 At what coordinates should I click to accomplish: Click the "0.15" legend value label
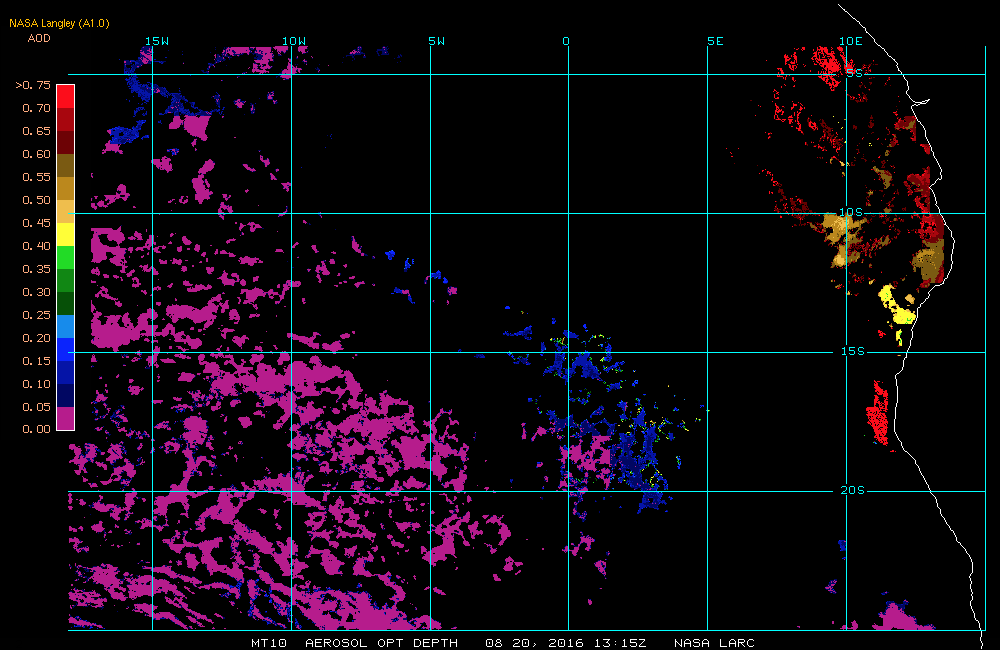click(x=36, y=360)
